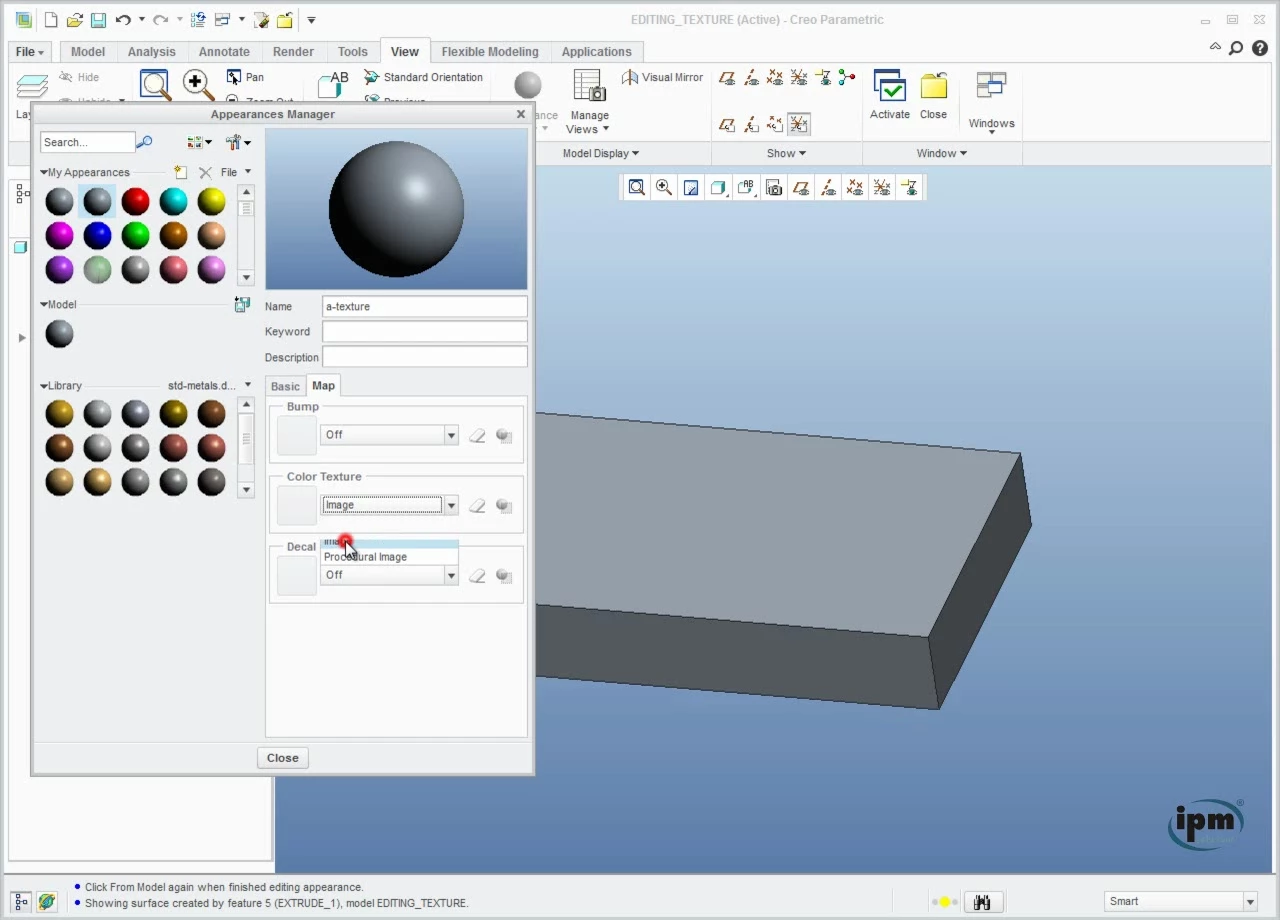Toggle plane tag display in the ribbon

[x=727, y=124]
